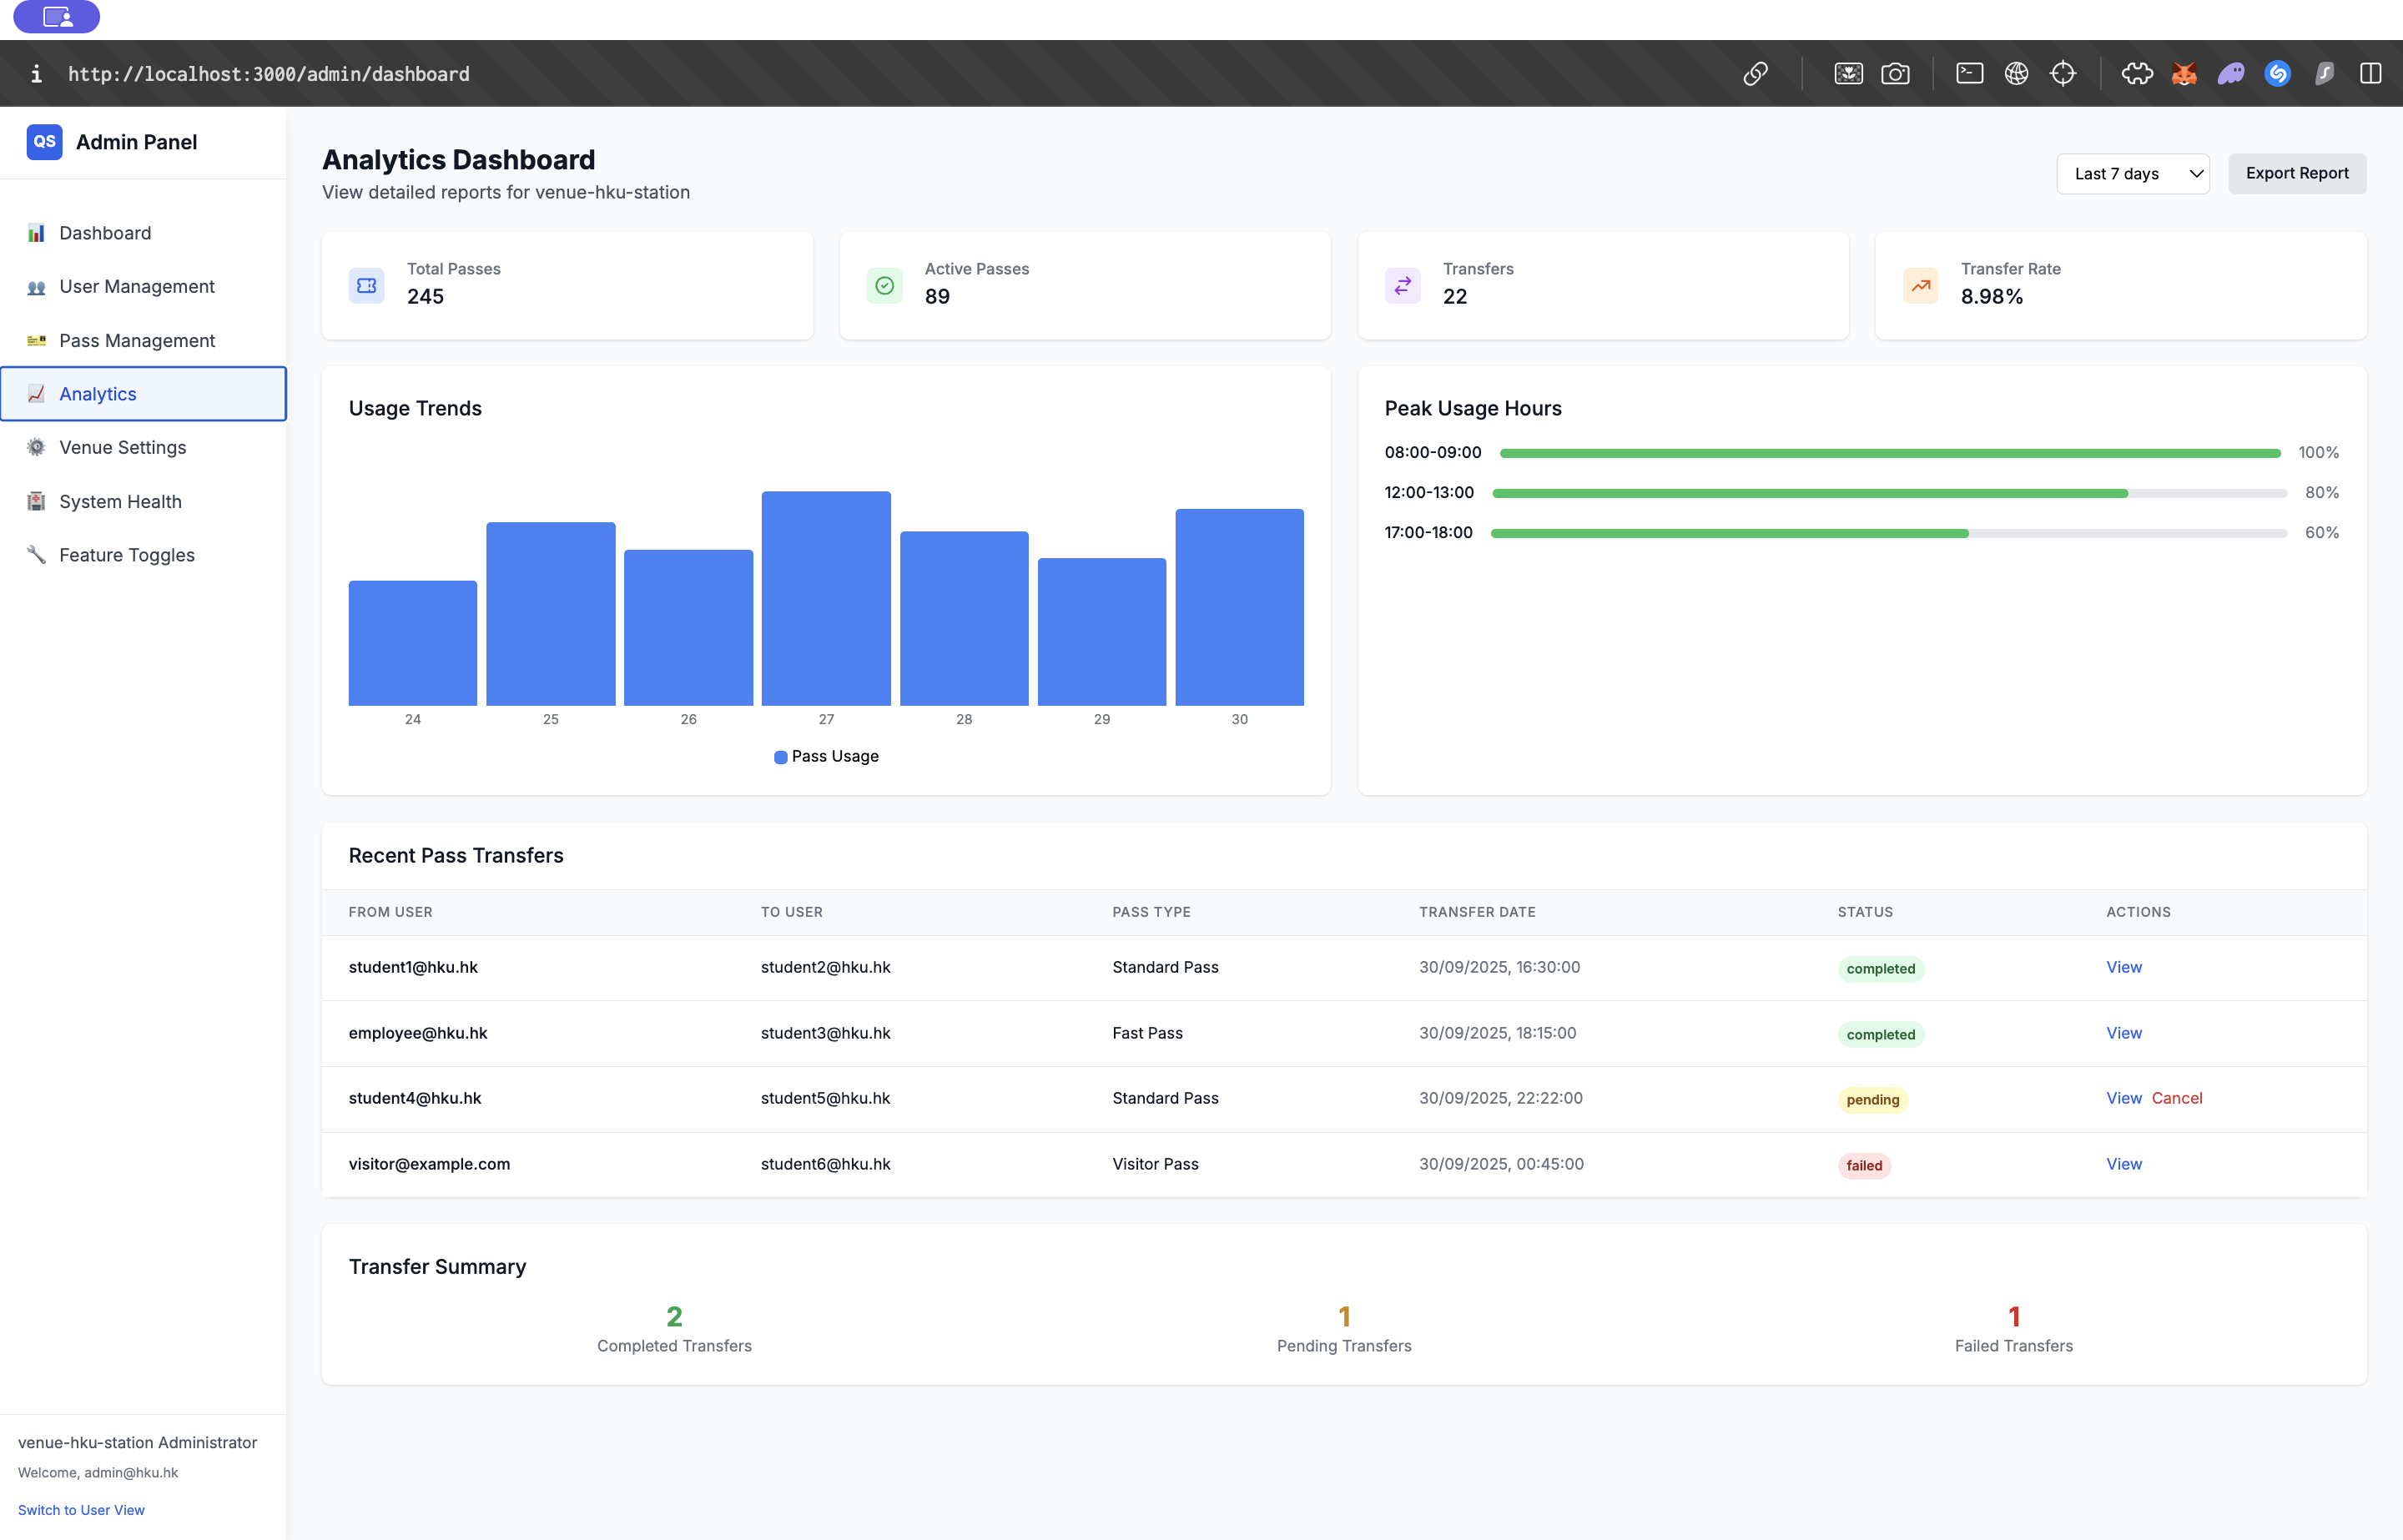
Task: Click the camera screenshot icon
Action: [x=1895, y=74]
